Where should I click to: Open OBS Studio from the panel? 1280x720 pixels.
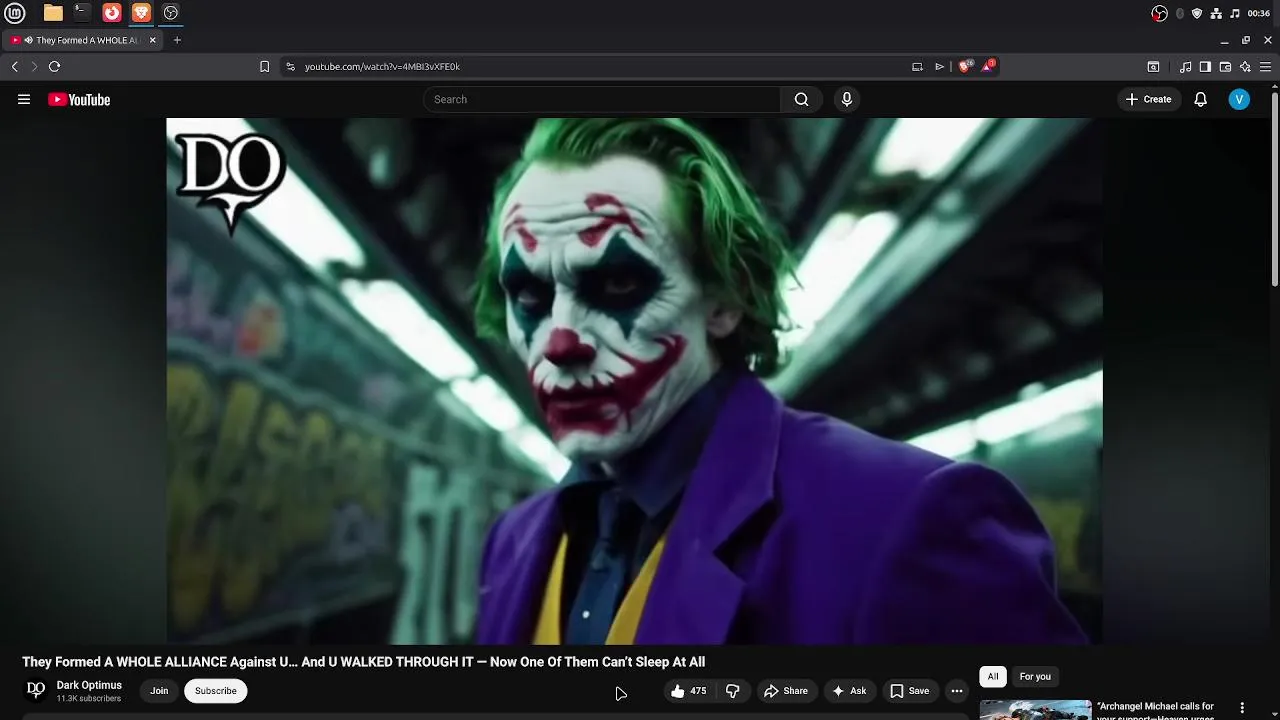click(x=171, y=13)
